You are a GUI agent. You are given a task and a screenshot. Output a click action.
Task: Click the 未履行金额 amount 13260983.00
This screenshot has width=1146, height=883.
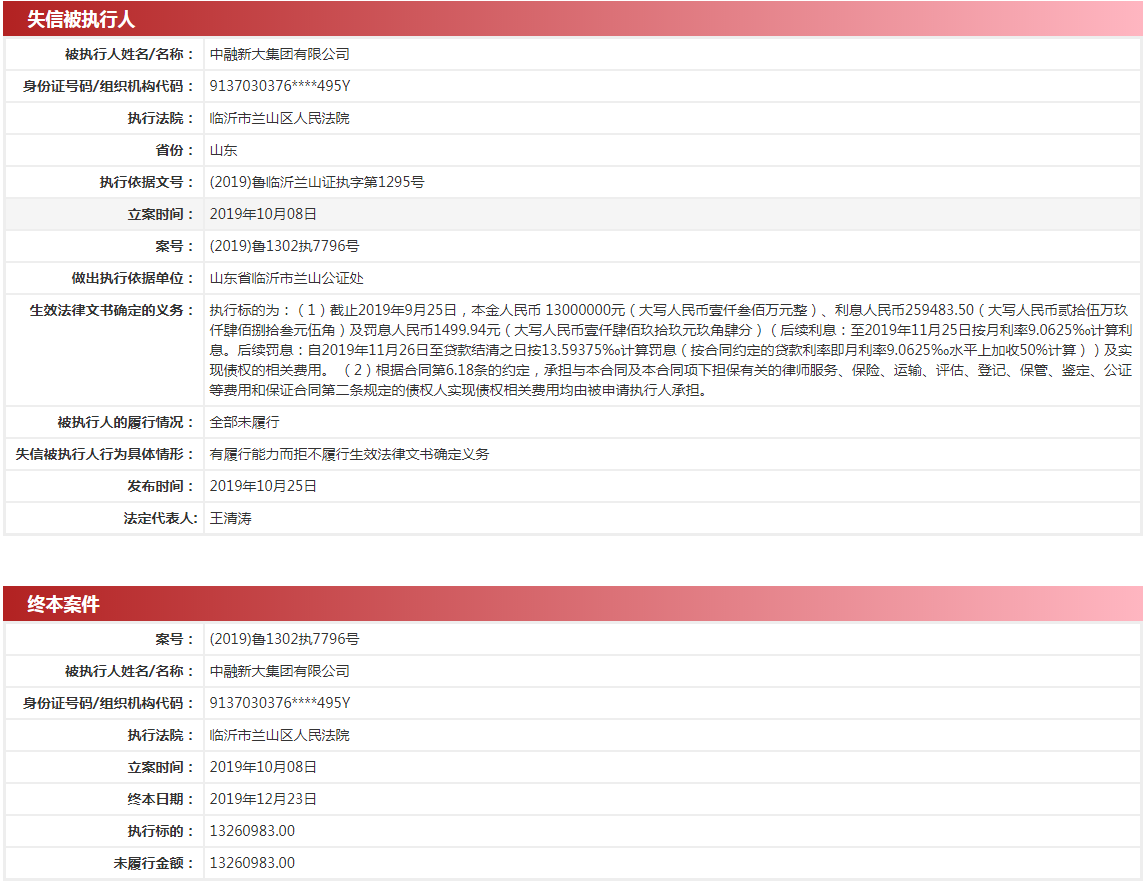coord(252,863)
